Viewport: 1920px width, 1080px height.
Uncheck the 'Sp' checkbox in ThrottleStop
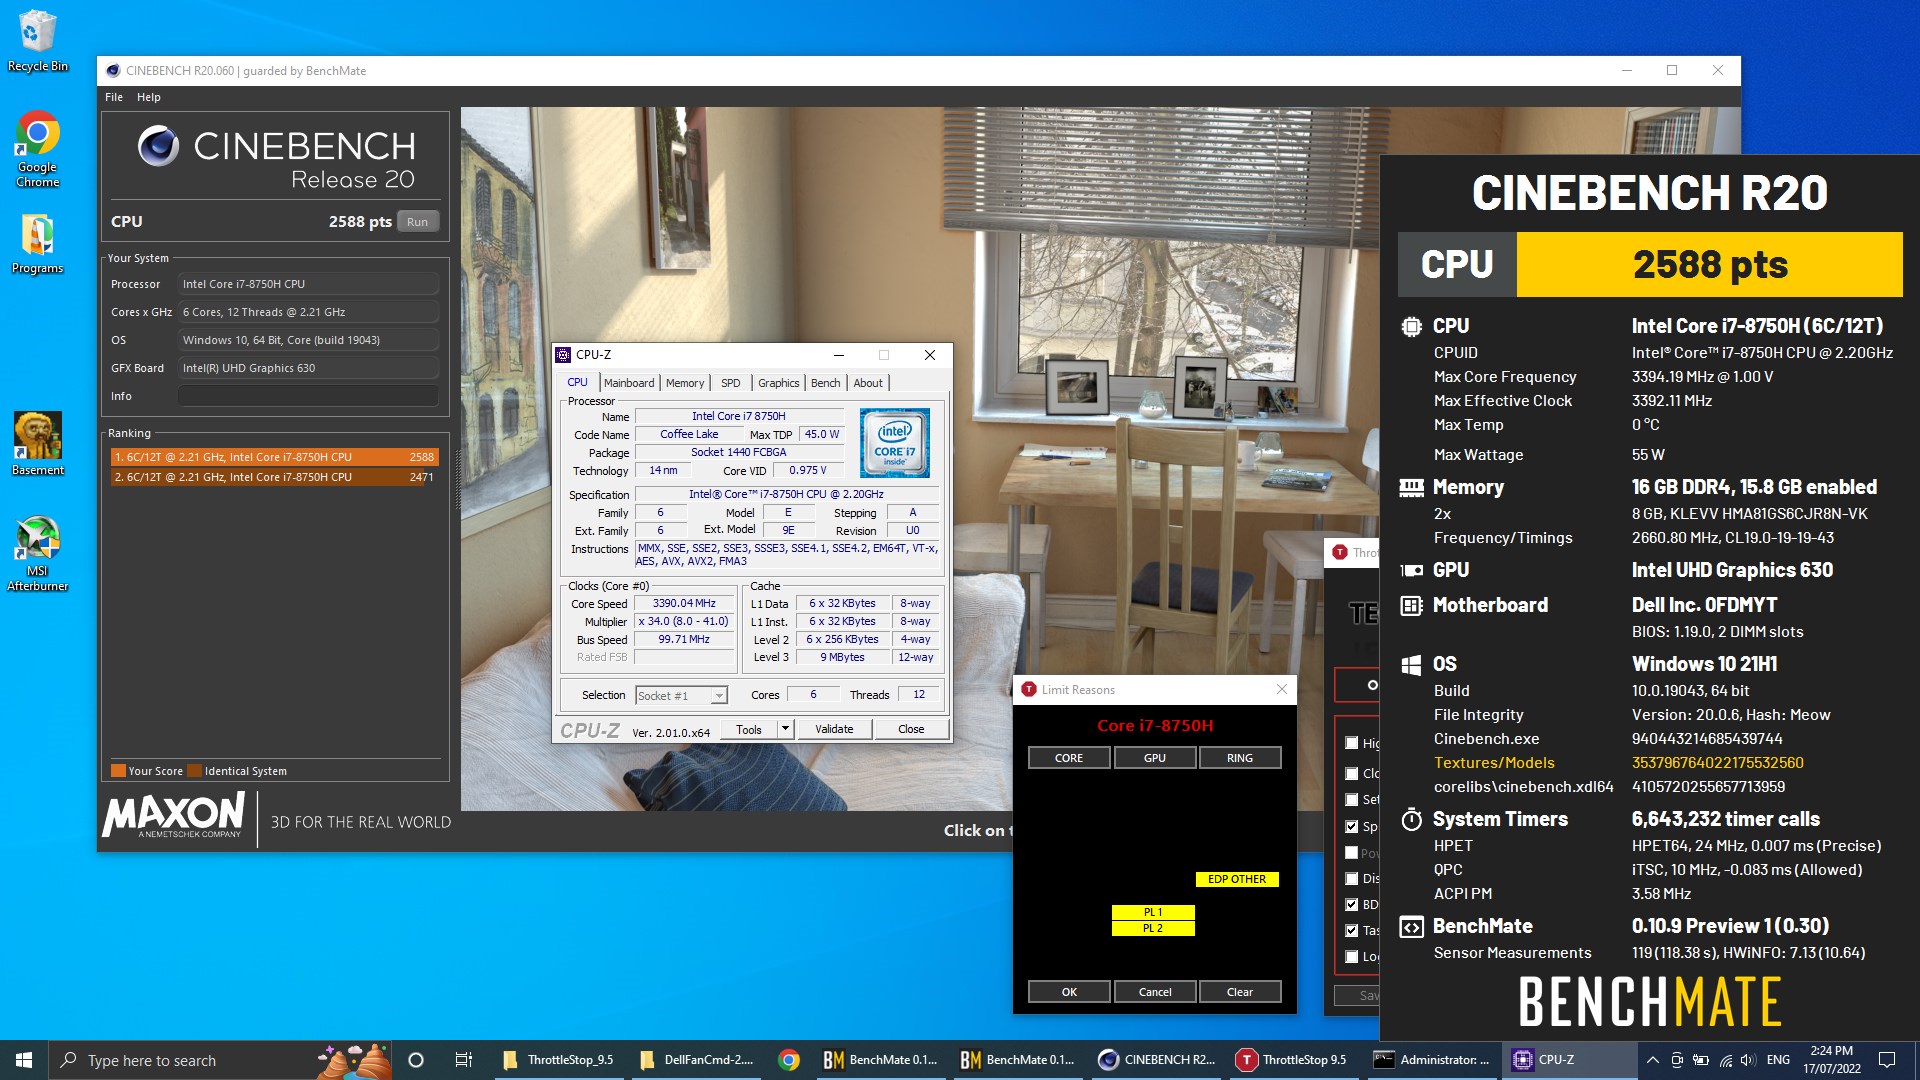(x=1352, y=826)
